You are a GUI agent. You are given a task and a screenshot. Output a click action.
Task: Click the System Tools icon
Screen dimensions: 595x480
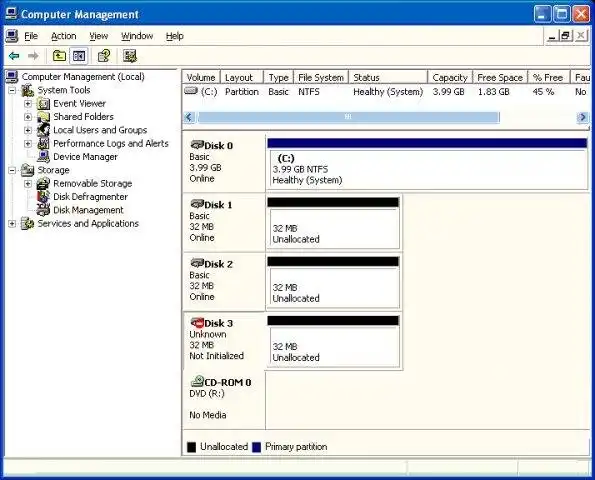(27, 90)
